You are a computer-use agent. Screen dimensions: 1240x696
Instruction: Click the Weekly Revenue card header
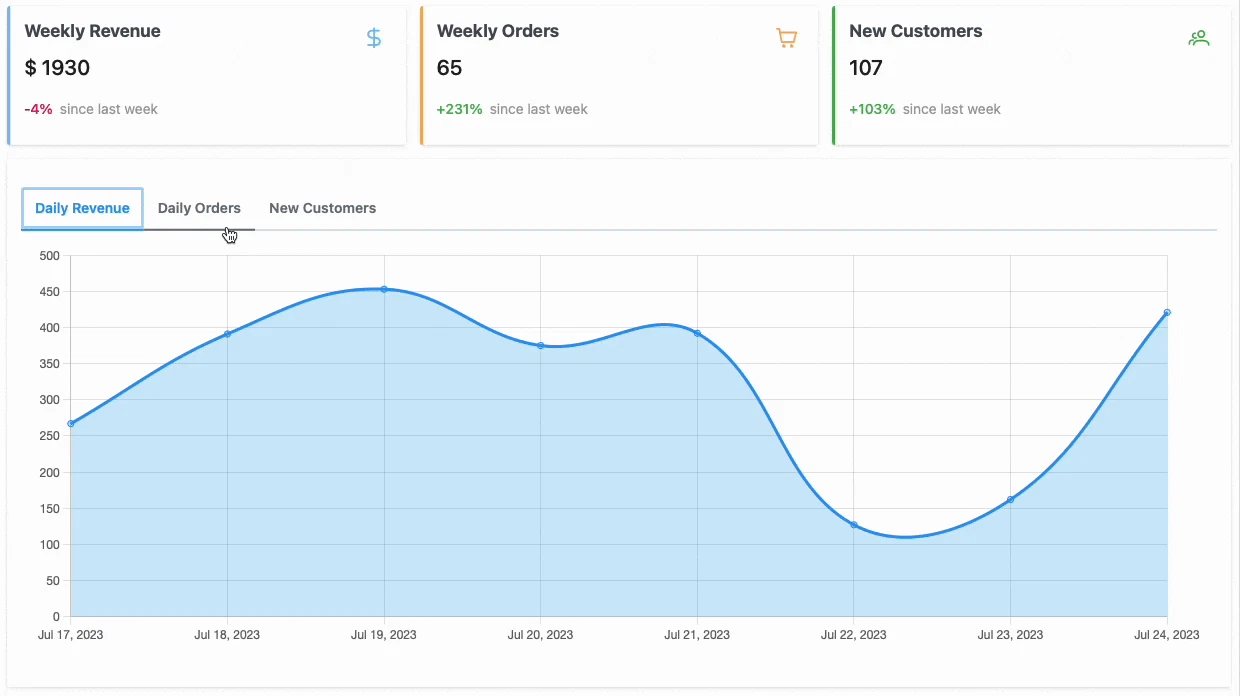(92, 31)
